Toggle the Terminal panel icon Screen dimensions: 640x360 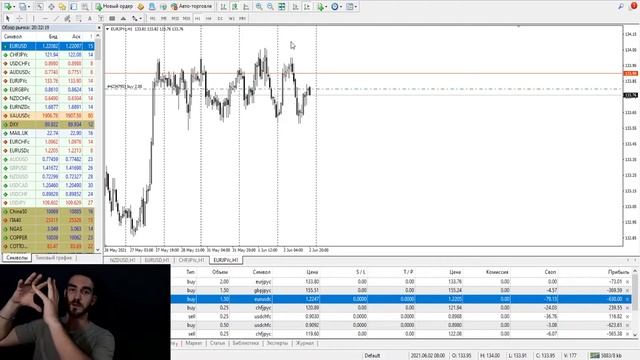(74, 7)
